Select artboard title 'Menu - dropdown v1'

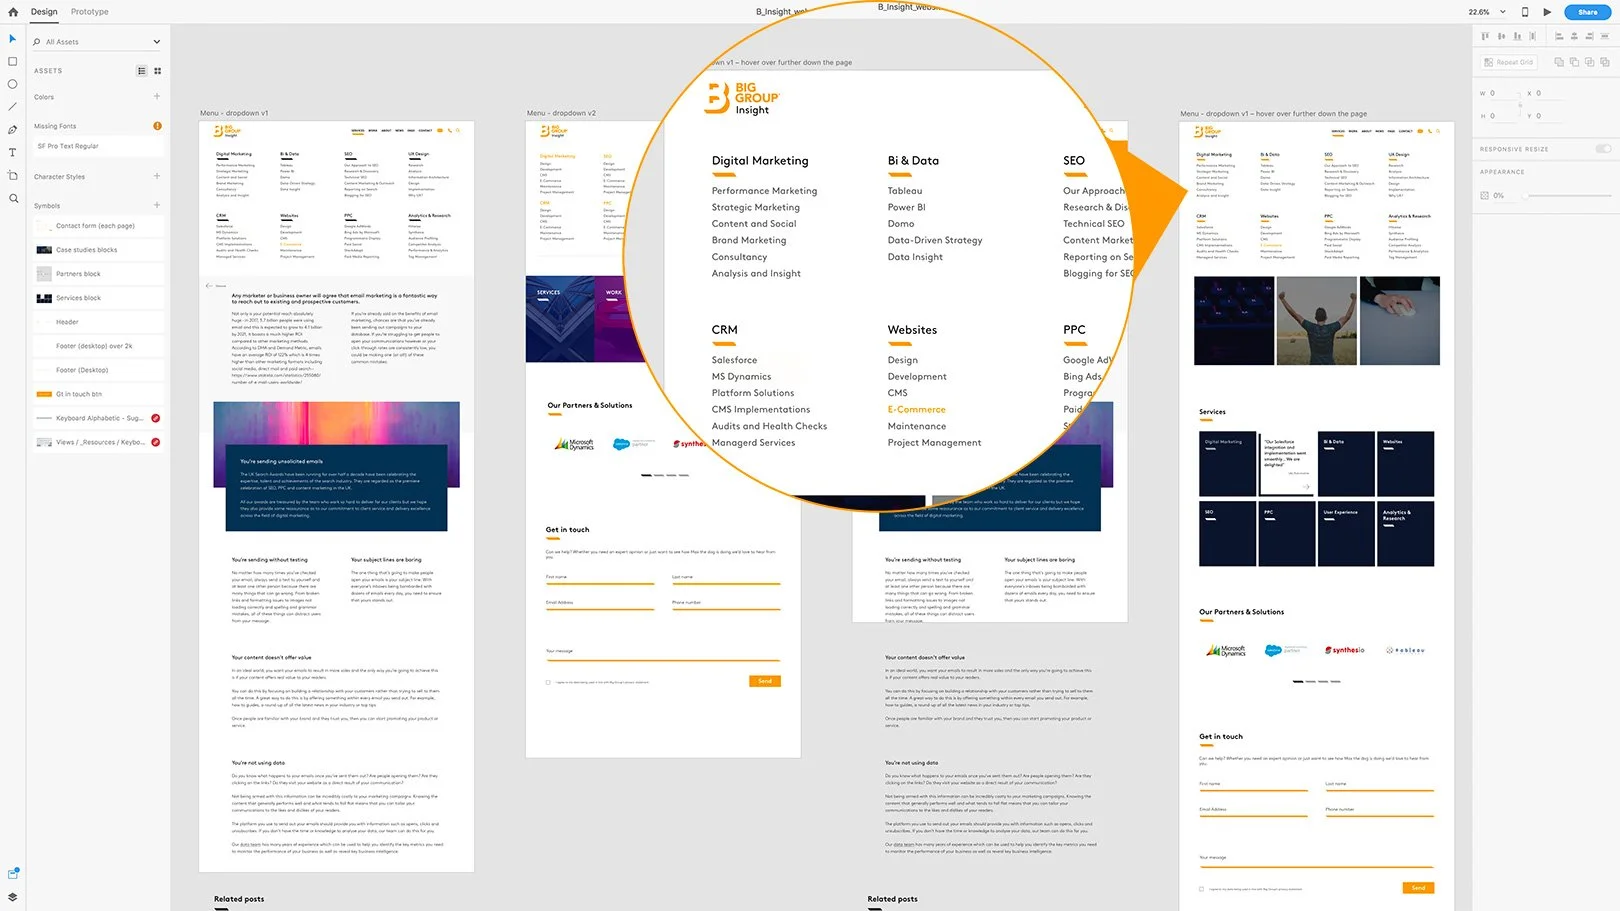pyautogui.click(x=234, y=113)
